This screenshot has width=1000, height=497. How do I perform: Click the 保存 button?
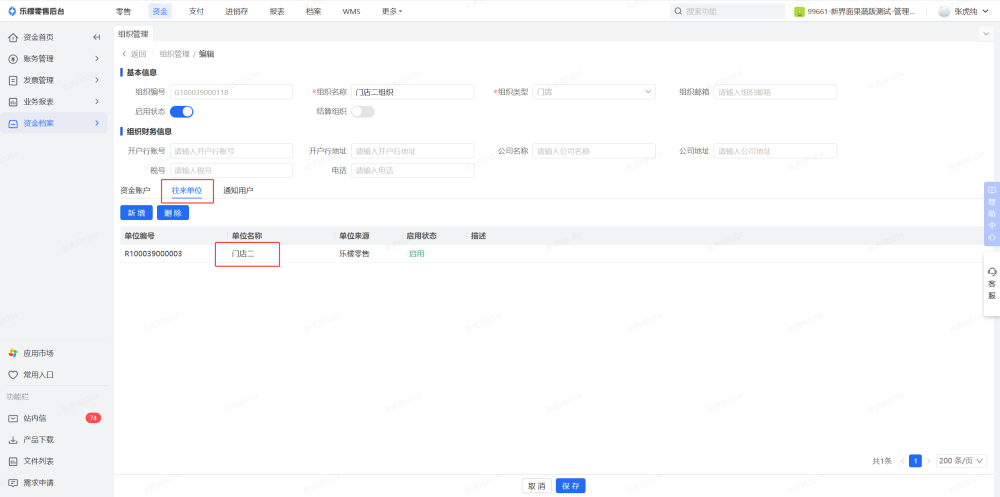click(570, 486)
